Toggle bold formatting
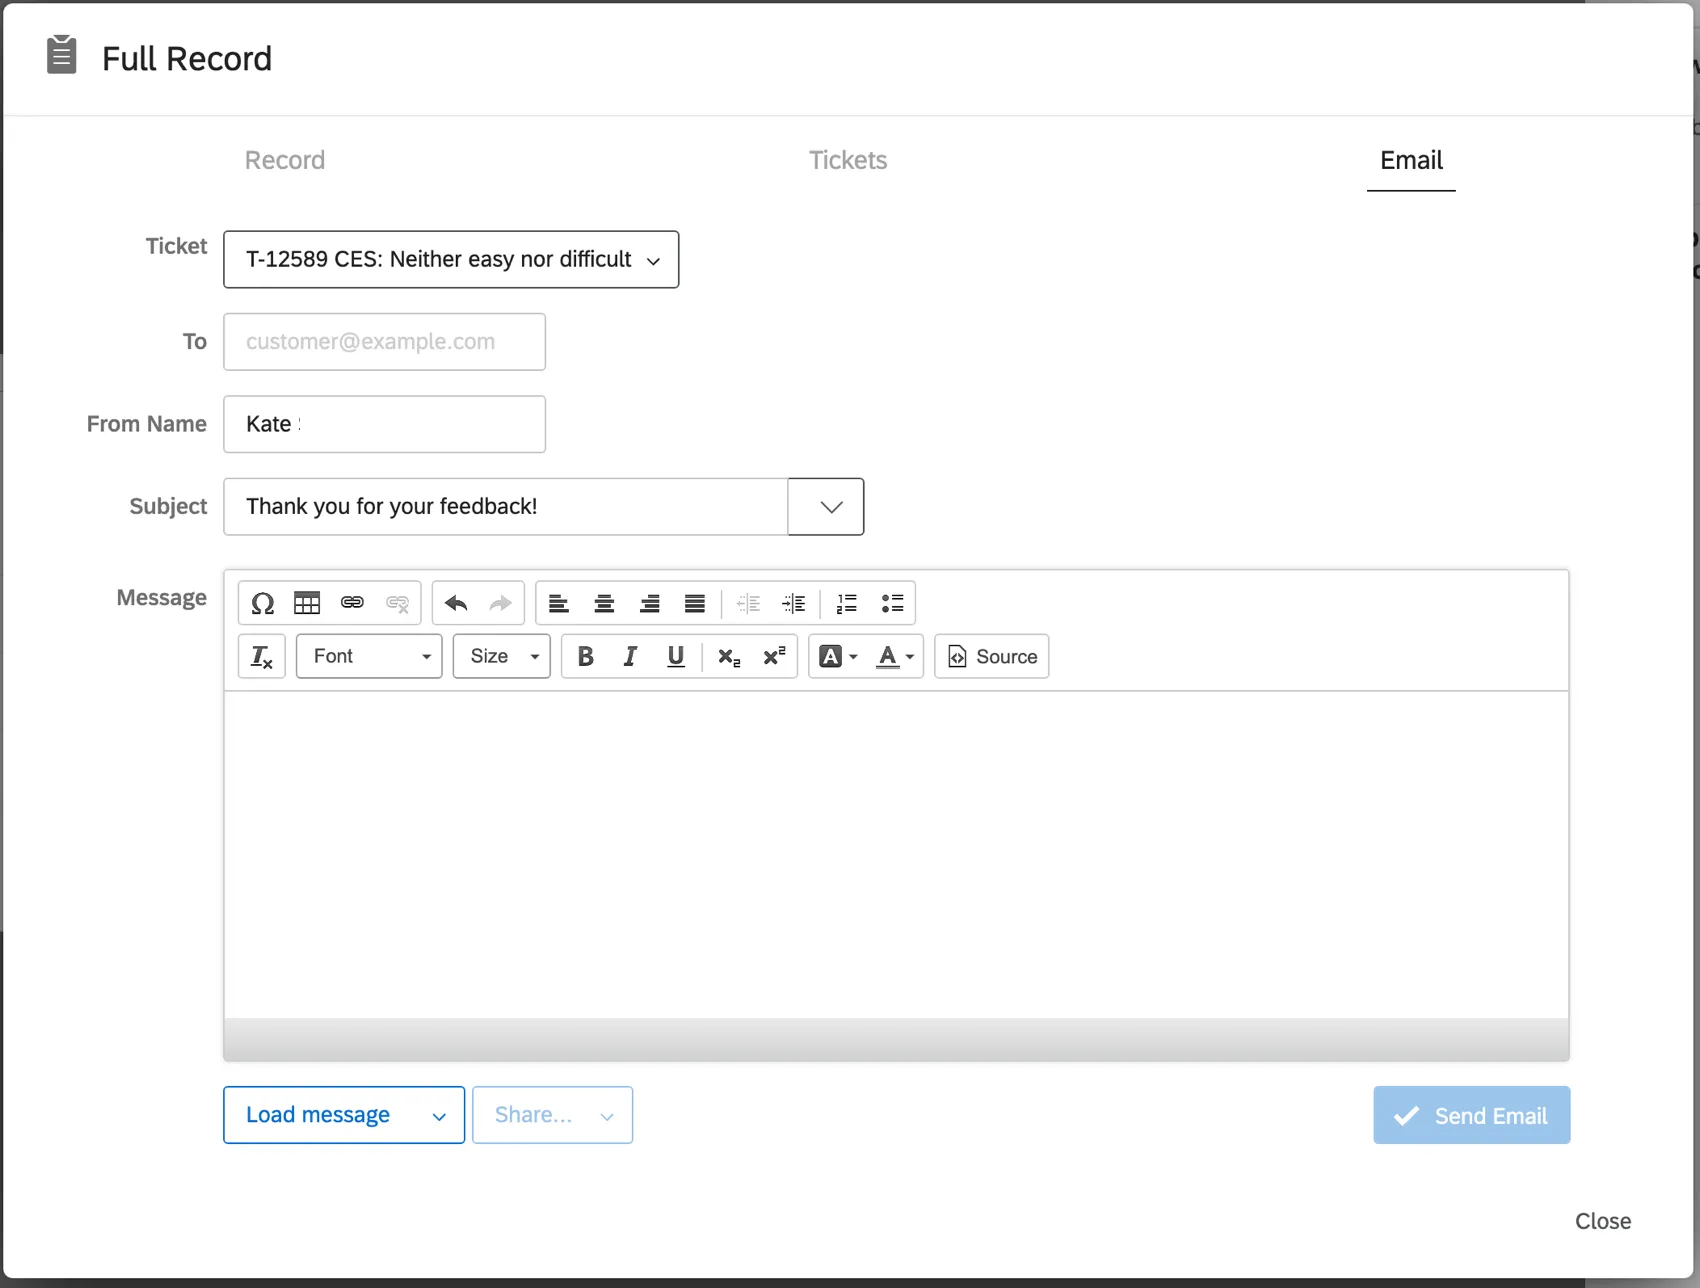Viewport: 1700px width, 1288px height. click(x=585, y=656)
